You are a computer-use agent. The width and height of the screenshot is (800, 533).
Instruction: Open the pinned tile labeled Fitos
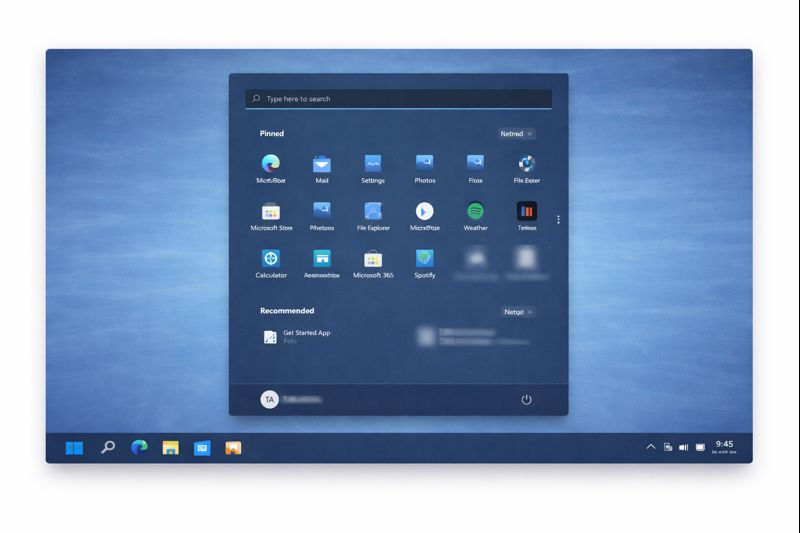tap(475, 169)
